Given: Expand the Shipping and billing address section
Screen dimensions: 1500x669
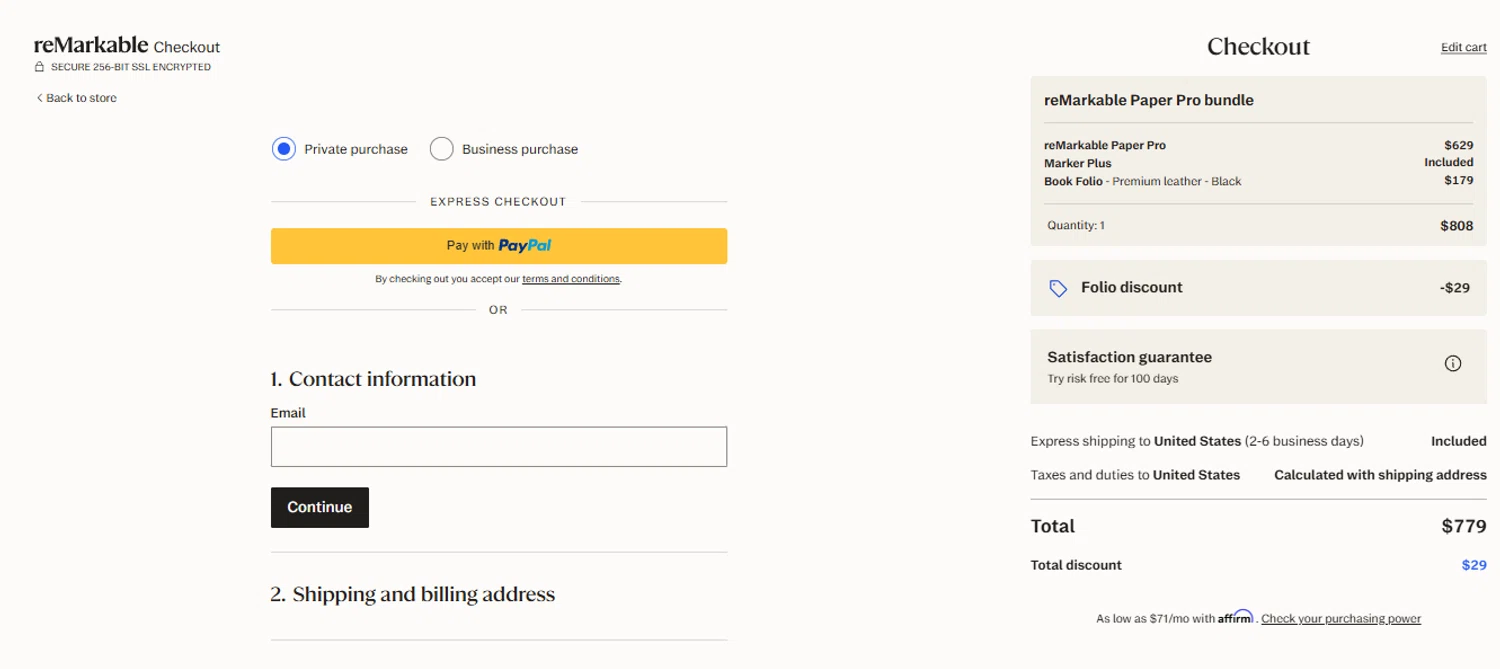Looking at the screenshot, I should point(412,594).
